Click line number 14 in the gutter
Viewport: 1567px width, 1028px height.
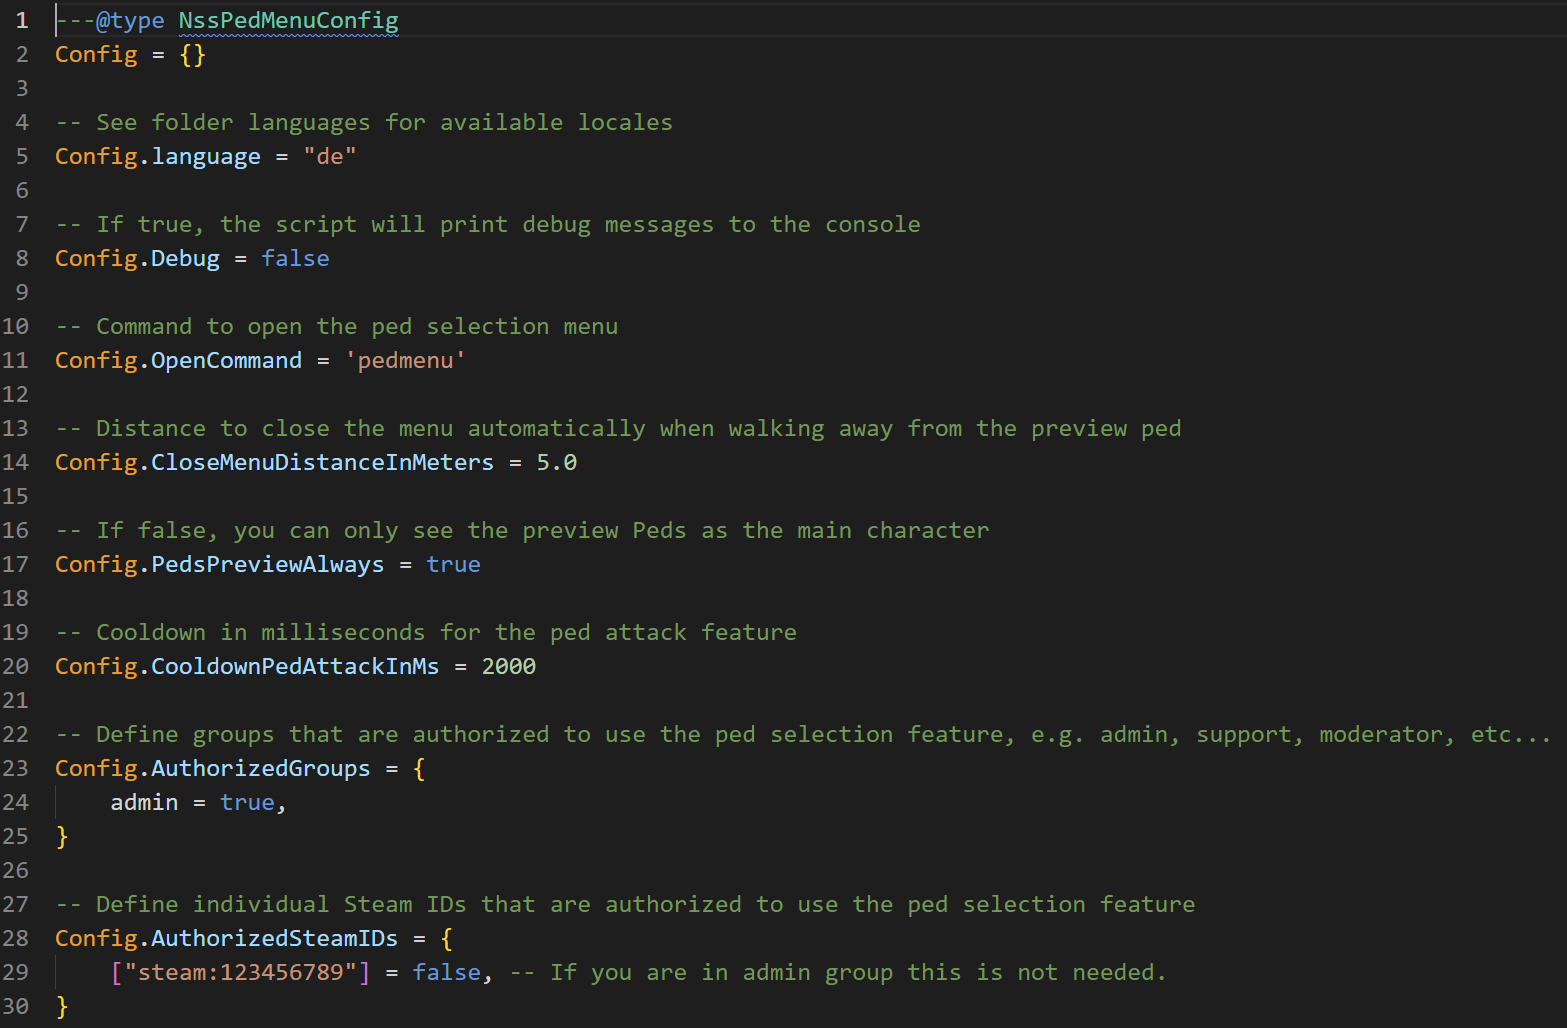point(16,462)
